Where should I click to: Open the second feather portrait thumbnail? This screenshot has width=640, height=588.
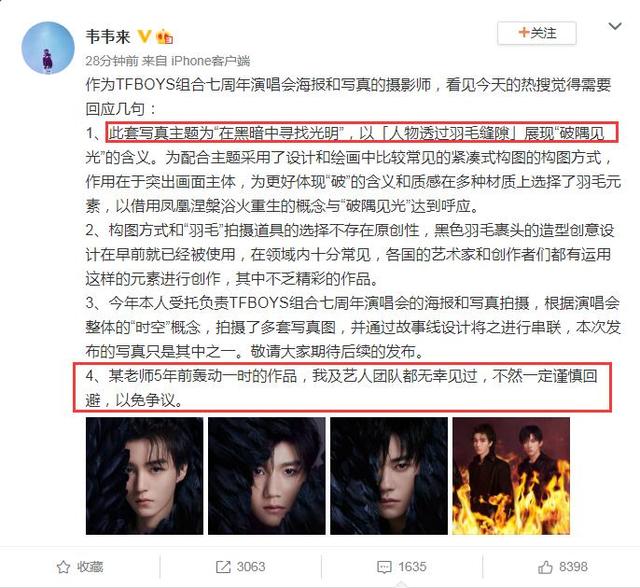click(267, 476)
